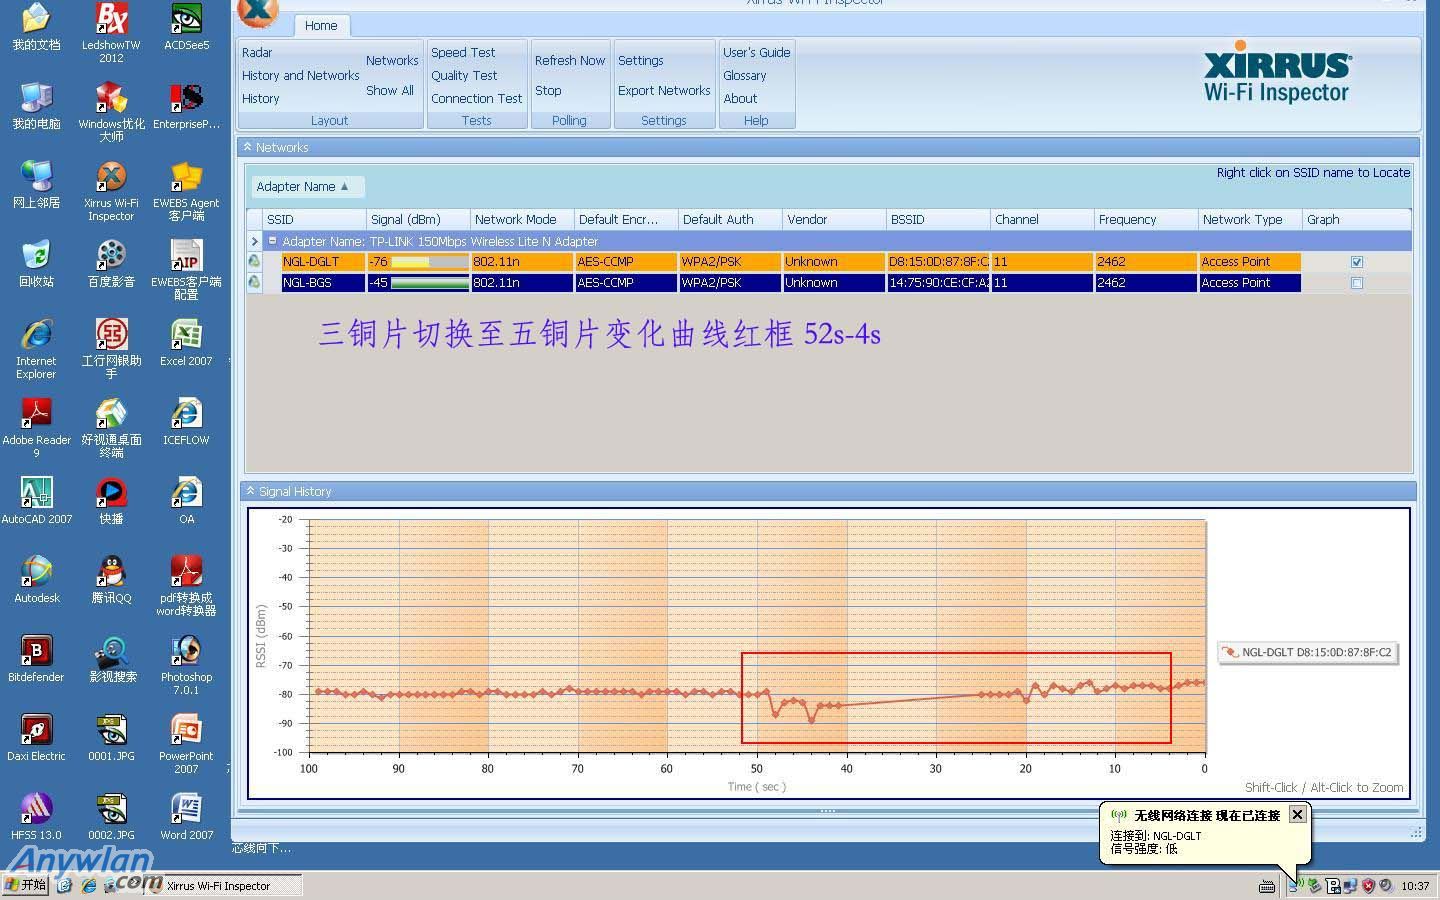
Task: Collapse the Networks panel chevron
Action: click(x=247, y=147)
